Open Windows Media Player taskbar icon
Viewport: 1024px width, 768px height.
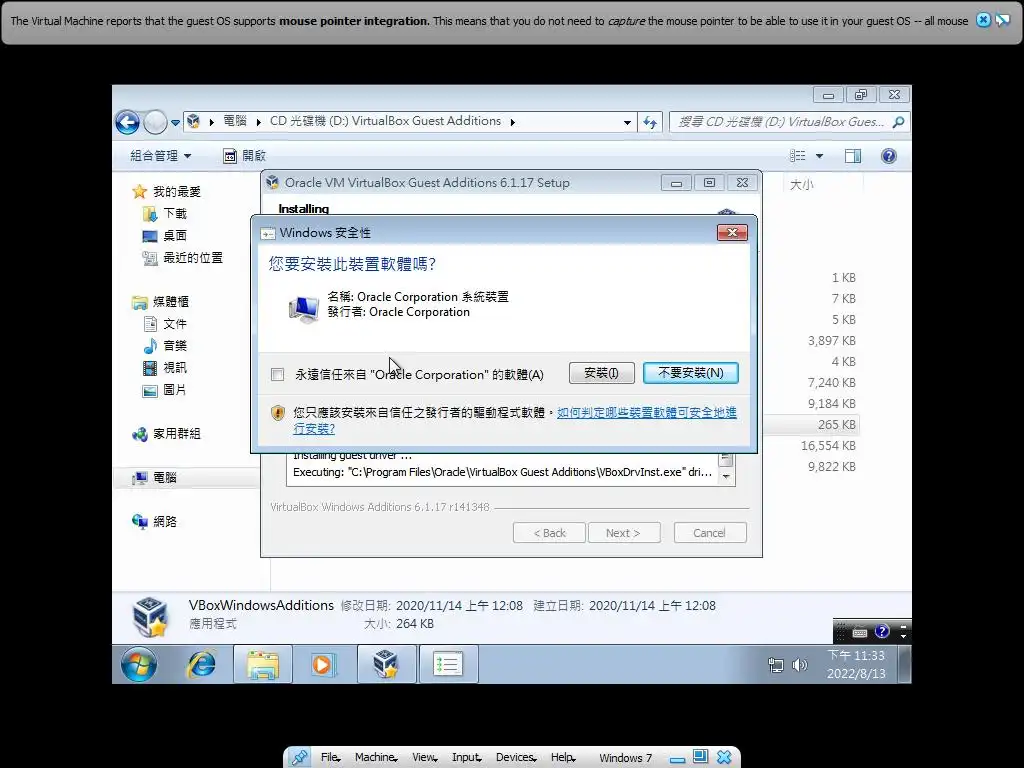point(323,665)
